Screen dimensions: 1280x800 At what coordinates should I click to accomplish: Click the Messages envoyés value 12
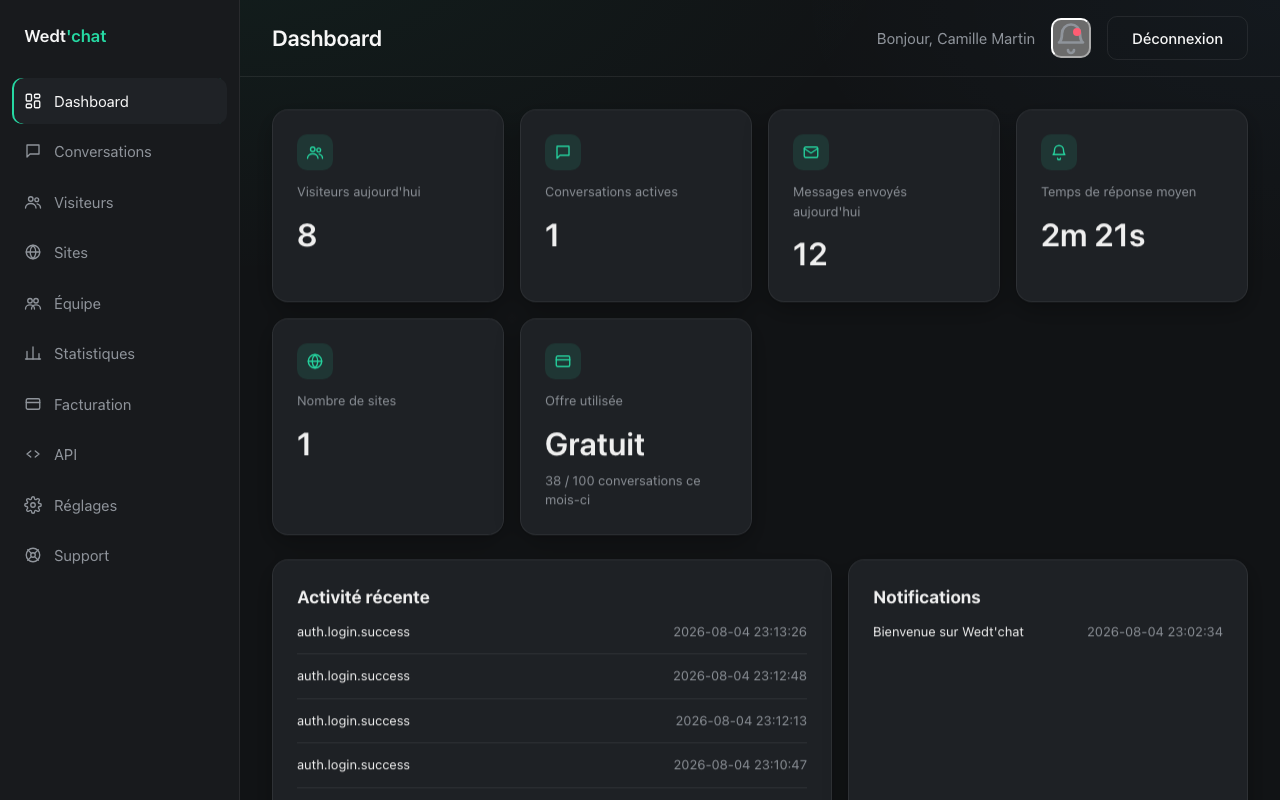[x=810, y=254]
